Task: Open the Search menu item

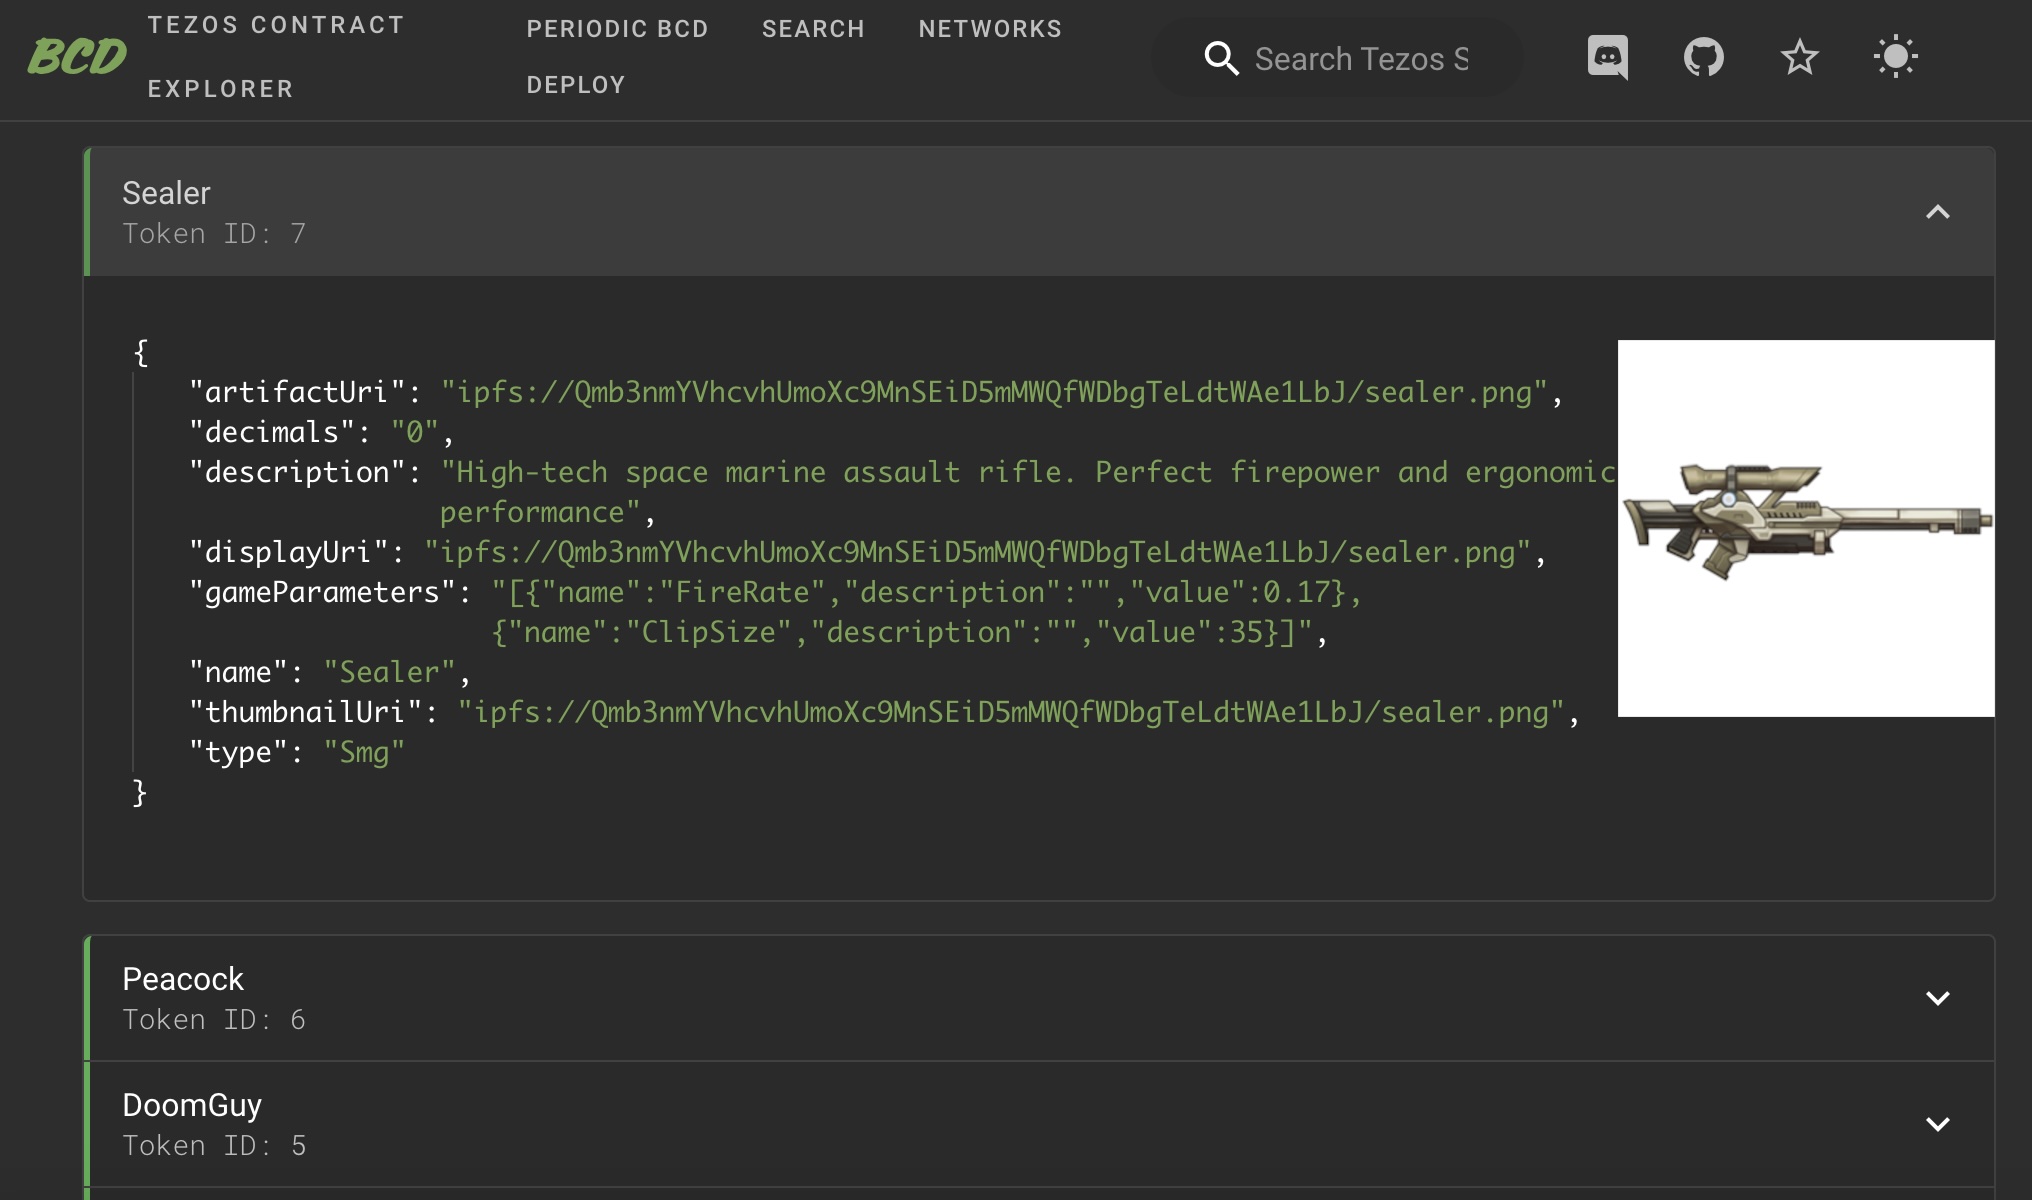Action: point(813,29)
